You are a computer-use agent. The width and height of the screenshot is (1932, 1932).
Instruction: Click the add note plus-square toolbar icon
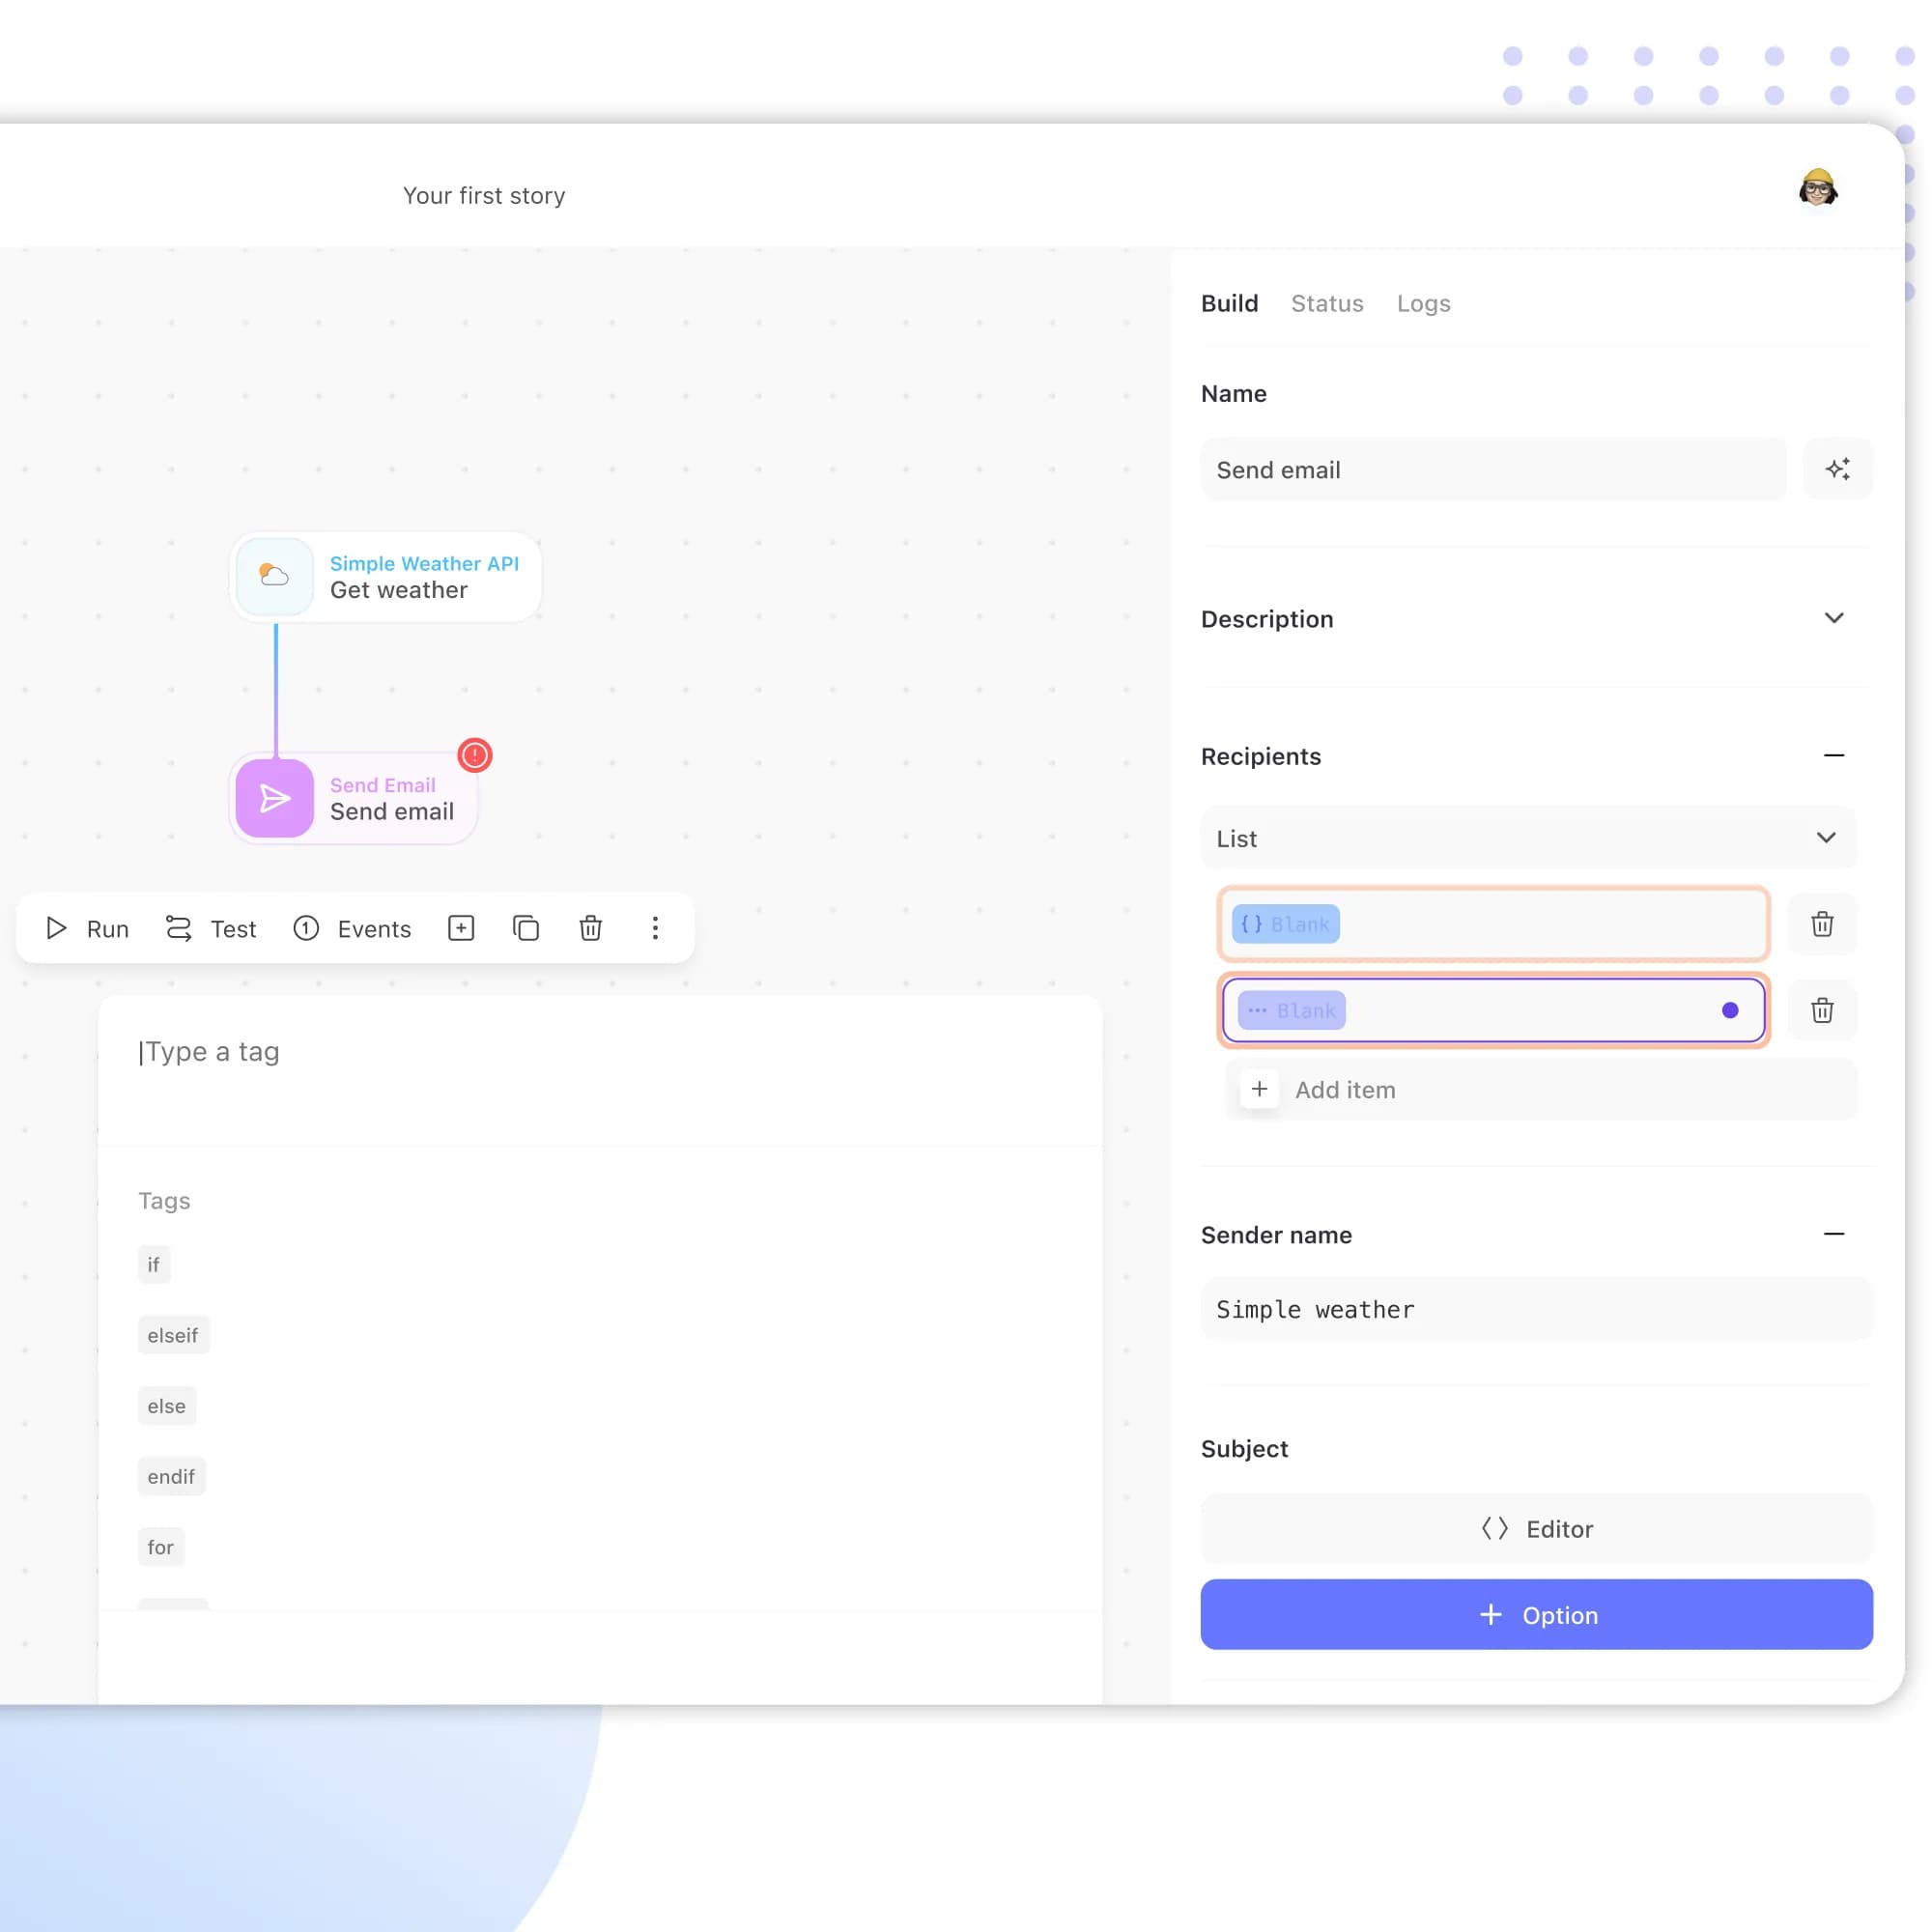461,928
